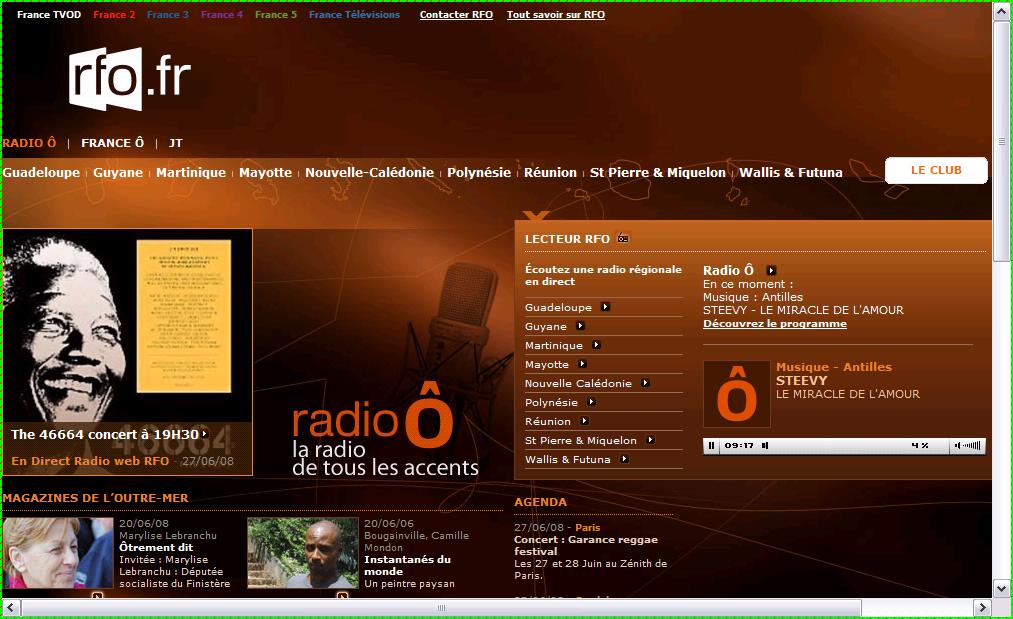Viewport: 1013px width, 619px height.
Task: Play Guadeloupe radio via its arrow icon
Action: [605, 307]
